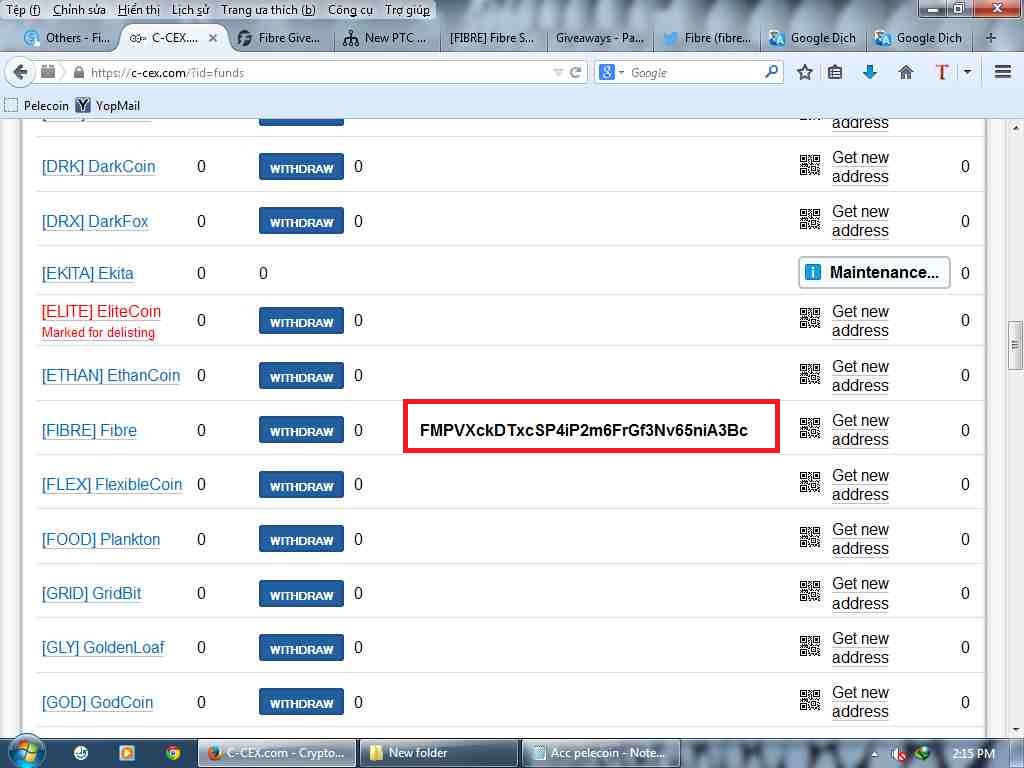Screen dimensions: 1024x768
Task: Open the Tệp menu
Action: (x=24, y=10)
